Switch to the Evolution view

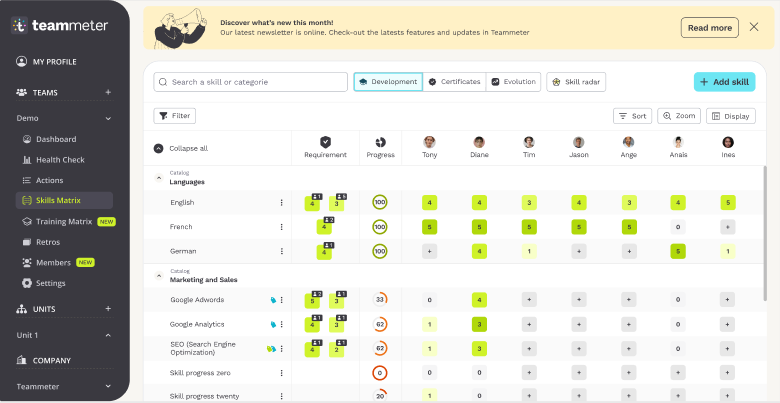[513, 82]
